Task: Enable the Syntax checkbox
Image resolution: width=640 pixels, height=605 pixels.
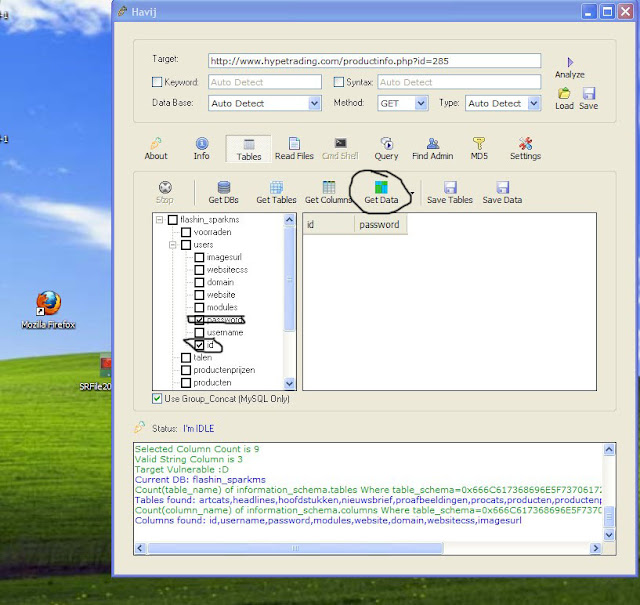Action: pos(338,82)
